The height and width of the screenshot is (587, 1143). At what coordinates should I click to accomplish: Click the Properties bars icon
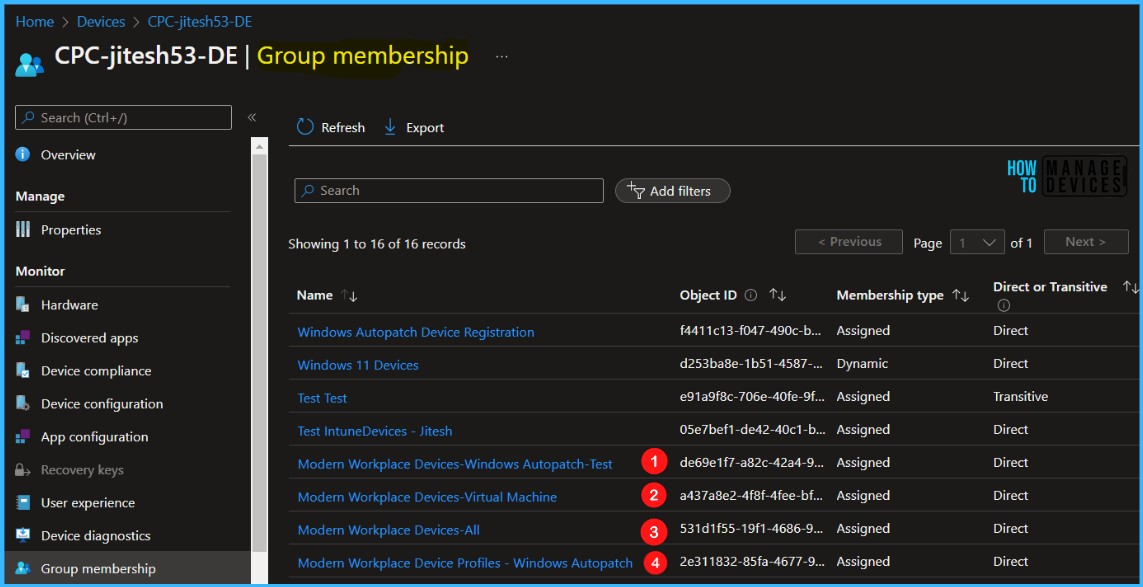tap(23, 230)
